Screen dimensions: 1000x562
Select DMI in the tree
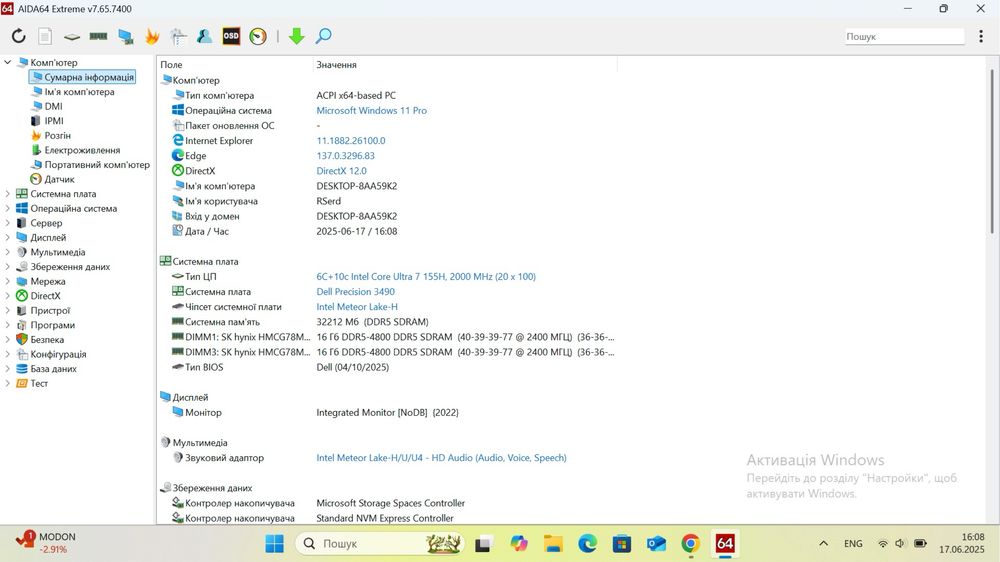coord(54,107)
